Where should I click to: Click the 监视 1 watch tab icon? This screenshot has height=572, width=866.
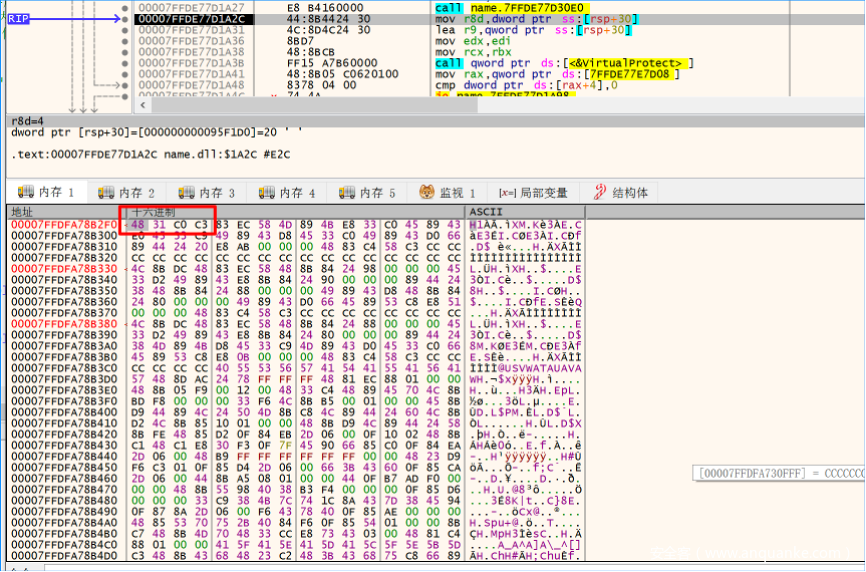pyautogui.click(x=427, y=192)
